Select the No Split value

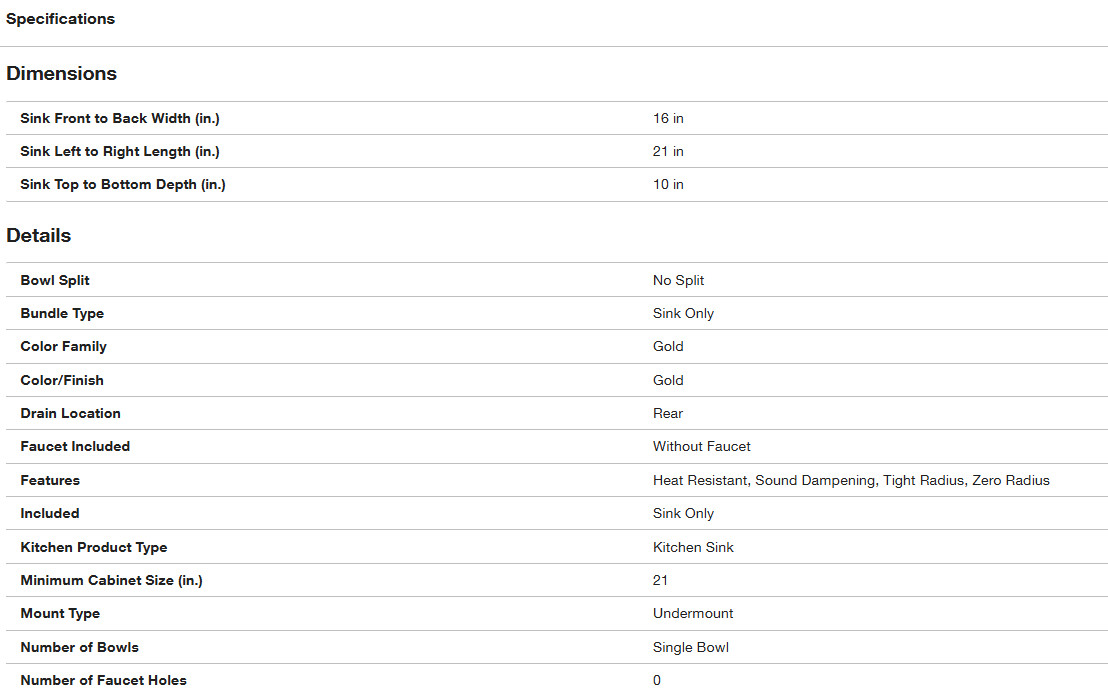[x=678, y=280]
